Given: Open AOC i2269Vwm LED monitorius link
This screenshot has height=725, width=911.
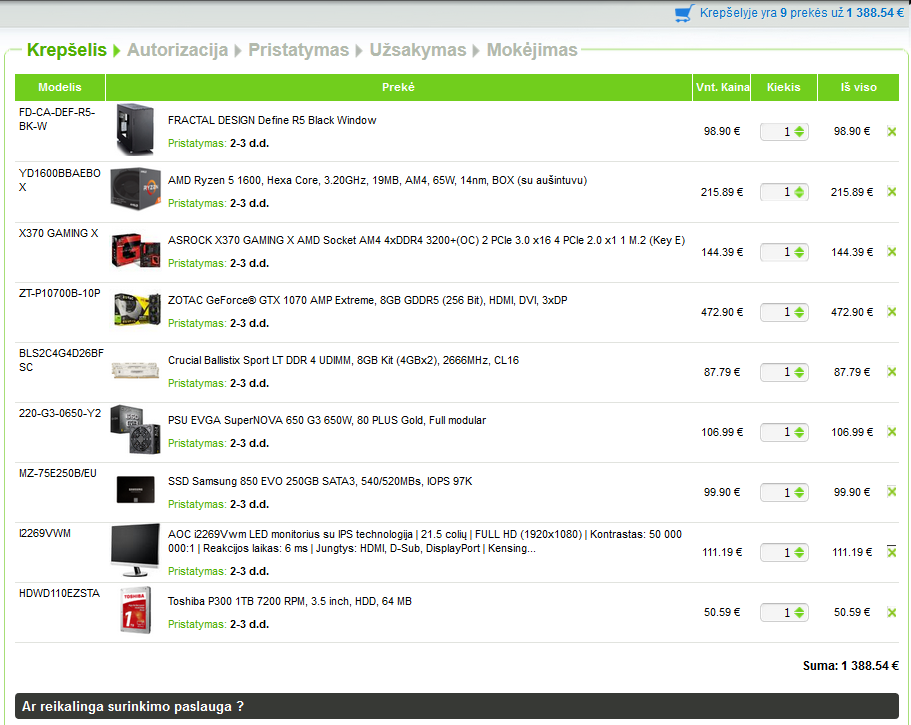Looking at the screenshot, I should coord(425,541).
